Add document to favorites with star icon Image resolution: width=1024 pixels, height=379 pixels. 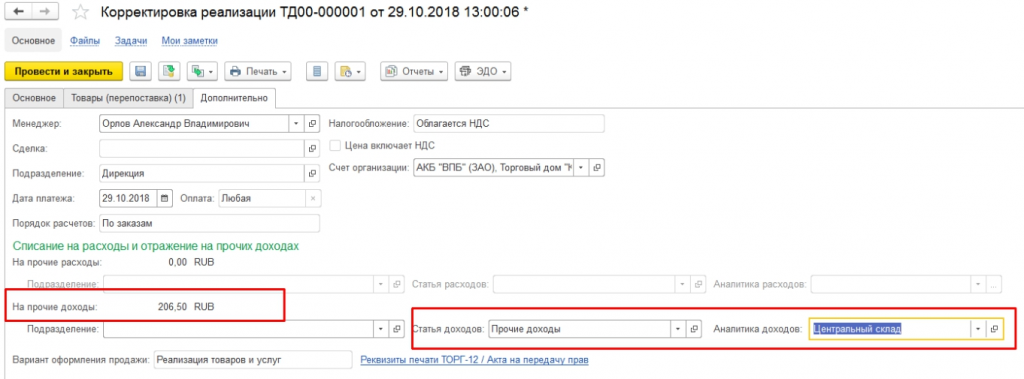(80, 12)
